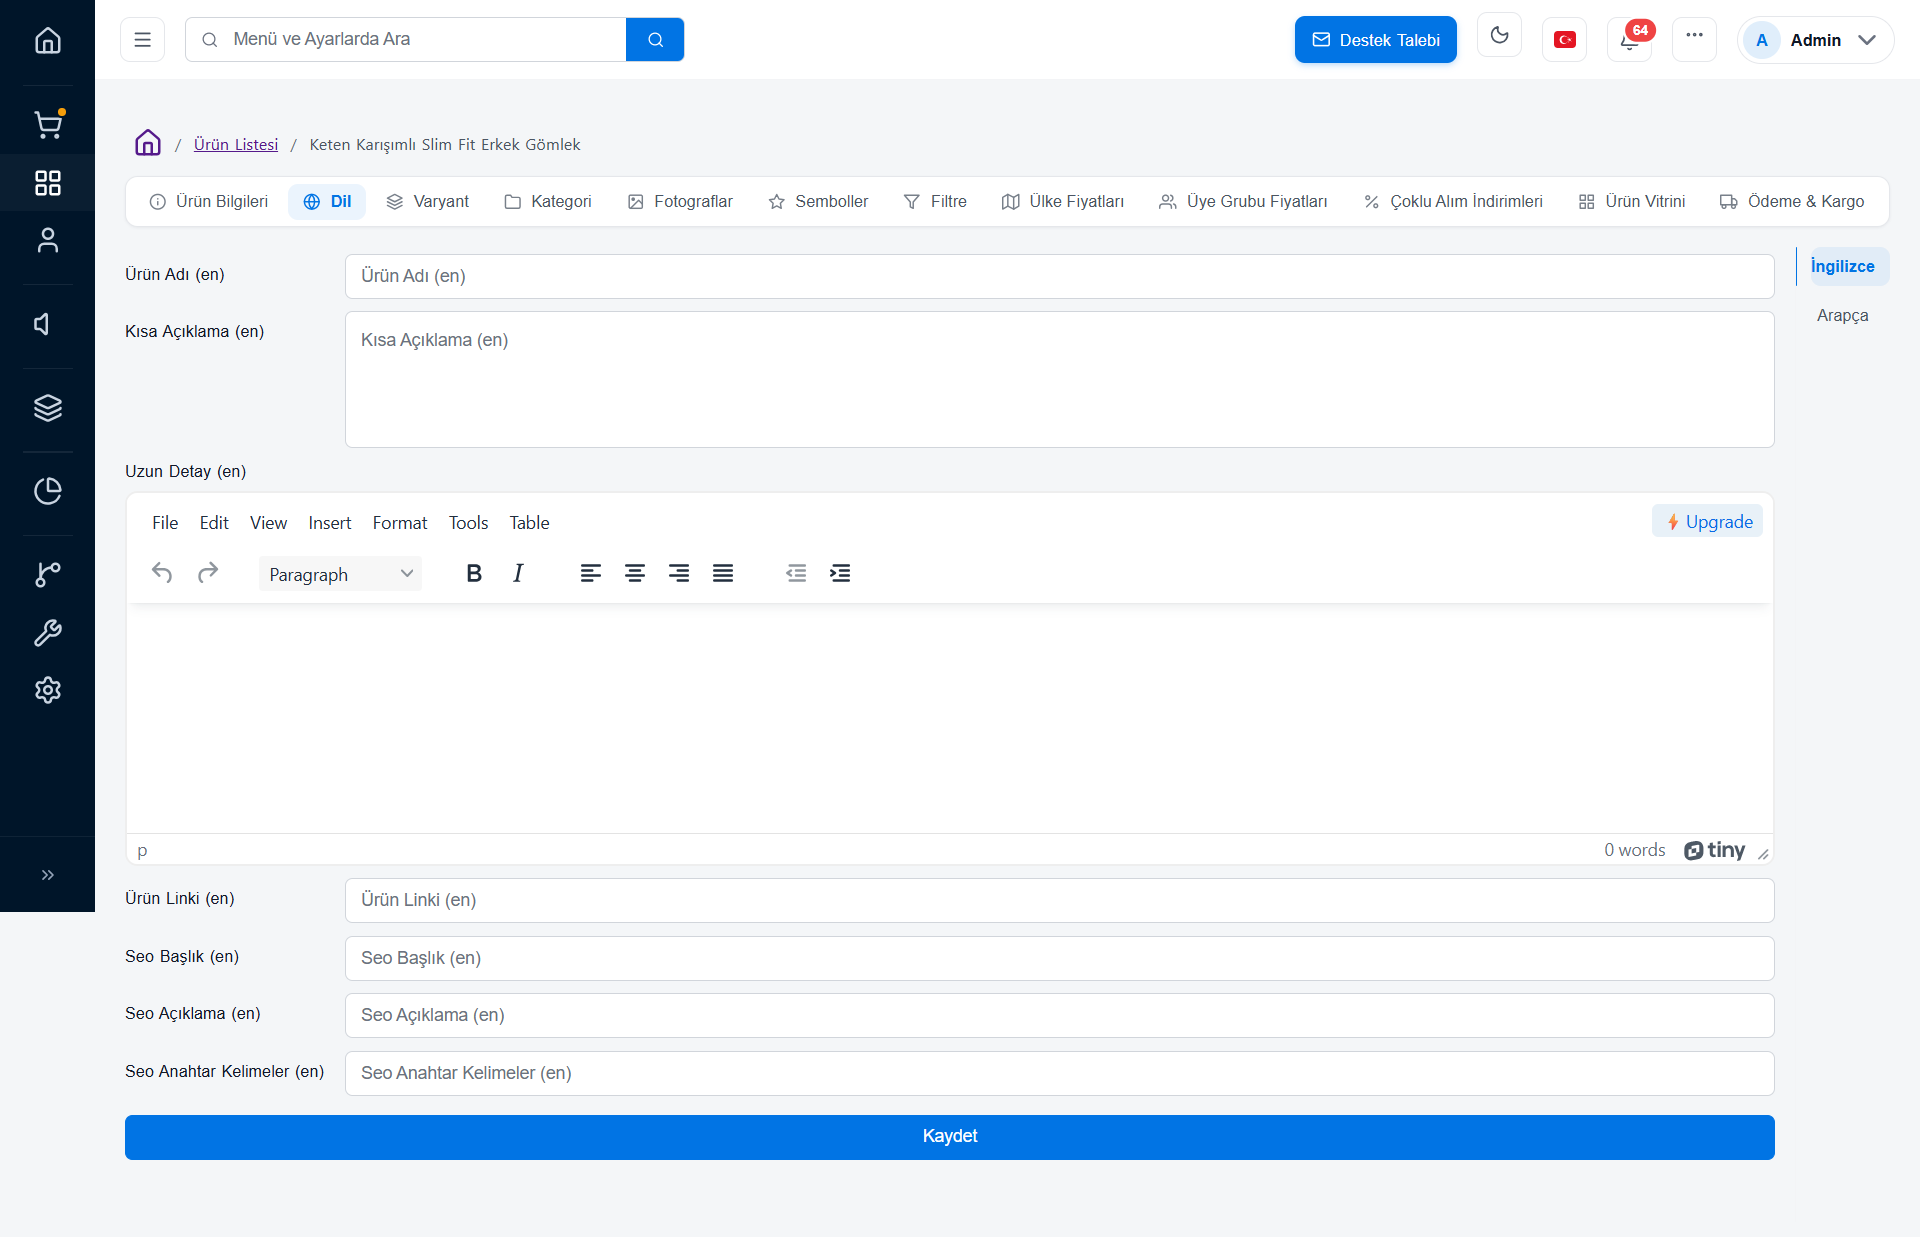Open the customers user icon in sidebar
Image resolution: width=1920 pixels, height=1237 pixels.
click(47, 240)
